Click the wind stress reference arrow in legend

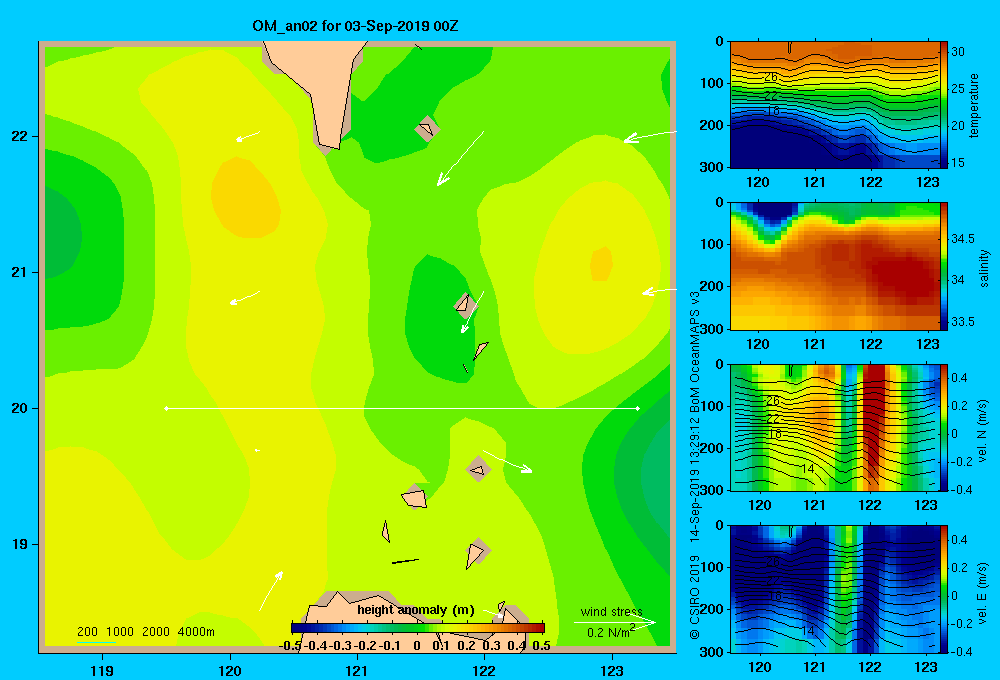[x=615, y=622]
